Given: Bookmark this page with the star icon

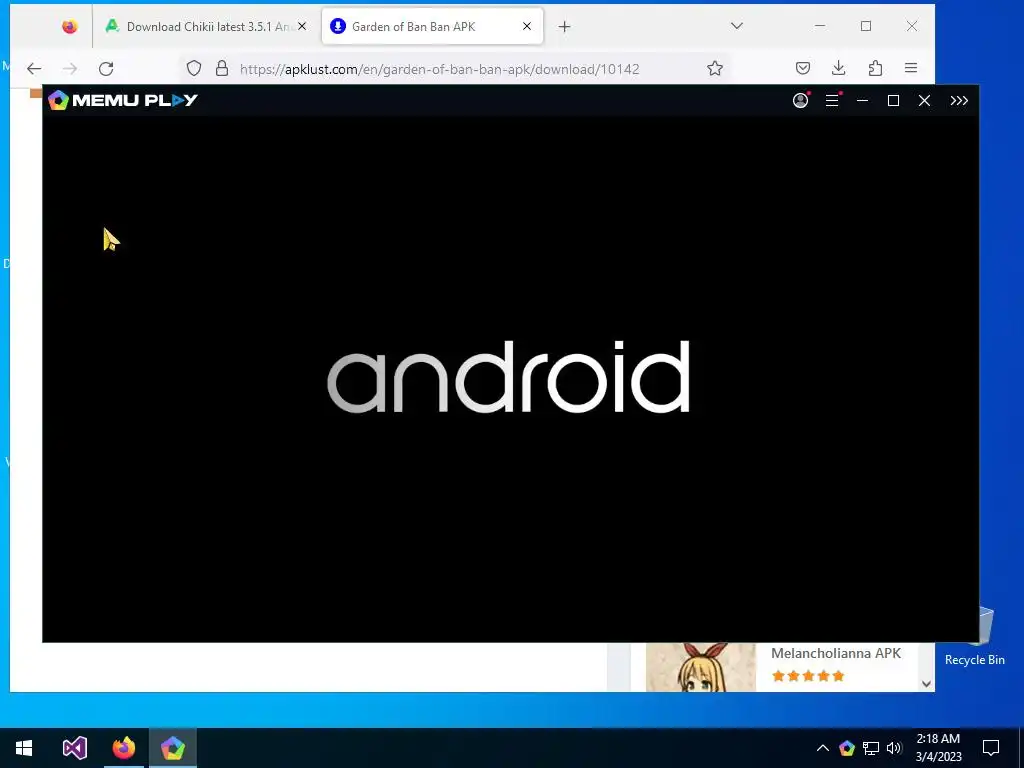Looking at the screenshot, I should [715, 69].
